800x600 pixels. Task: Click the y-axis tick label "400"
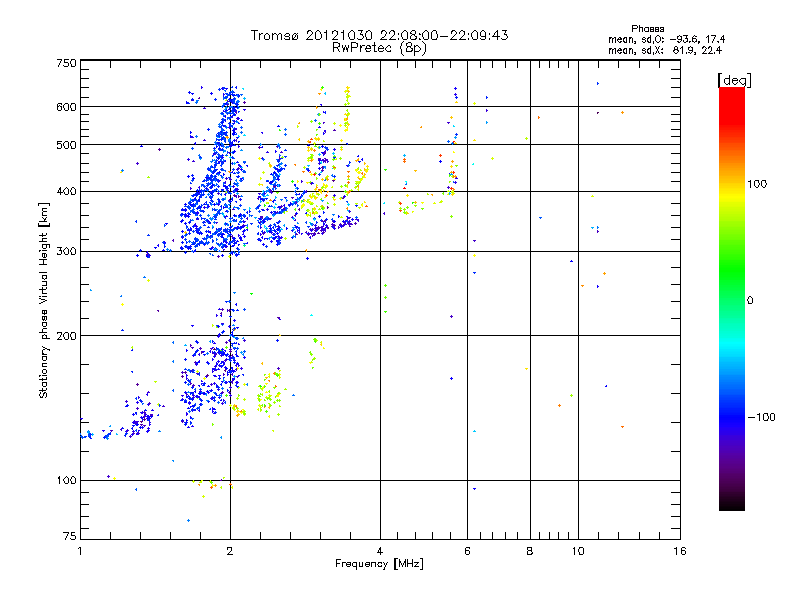click(66, 192)
